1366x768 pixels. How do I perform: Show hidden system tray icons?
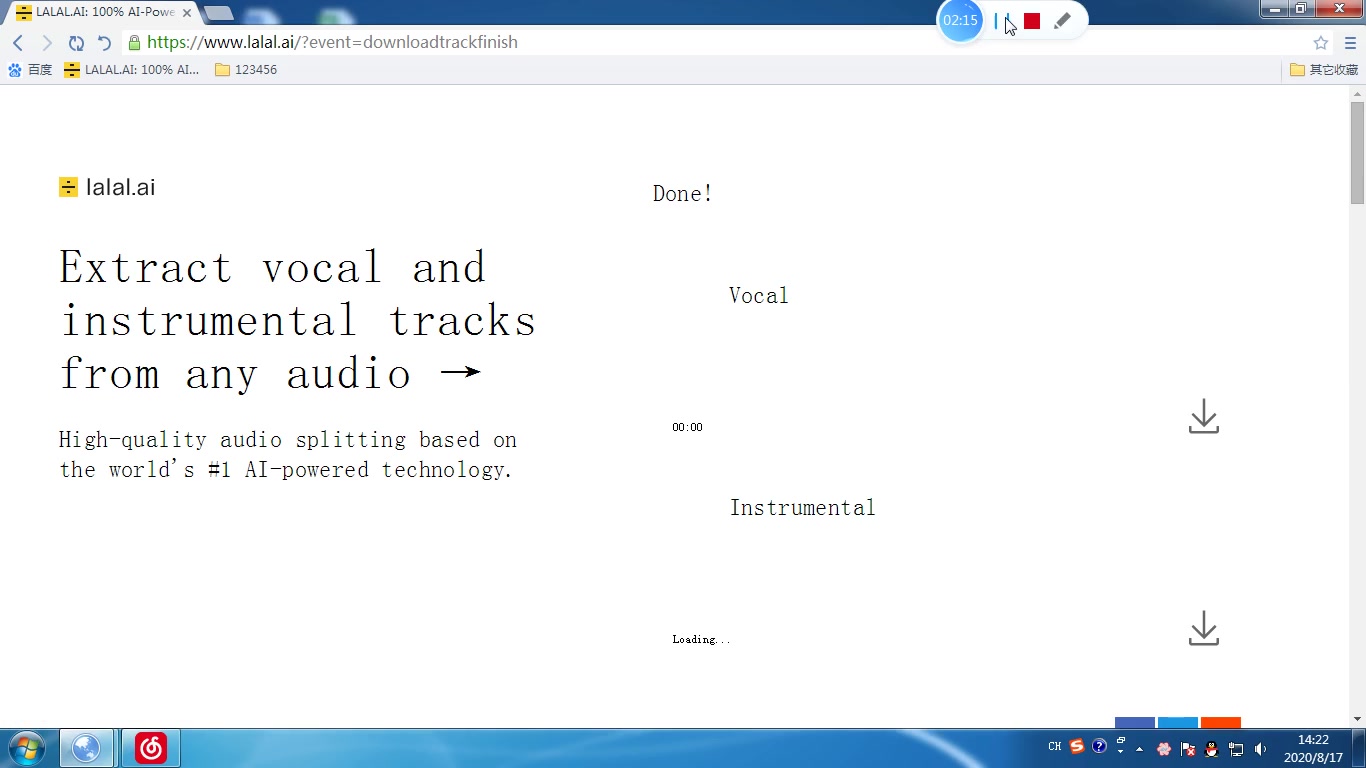click(1139, 748)
